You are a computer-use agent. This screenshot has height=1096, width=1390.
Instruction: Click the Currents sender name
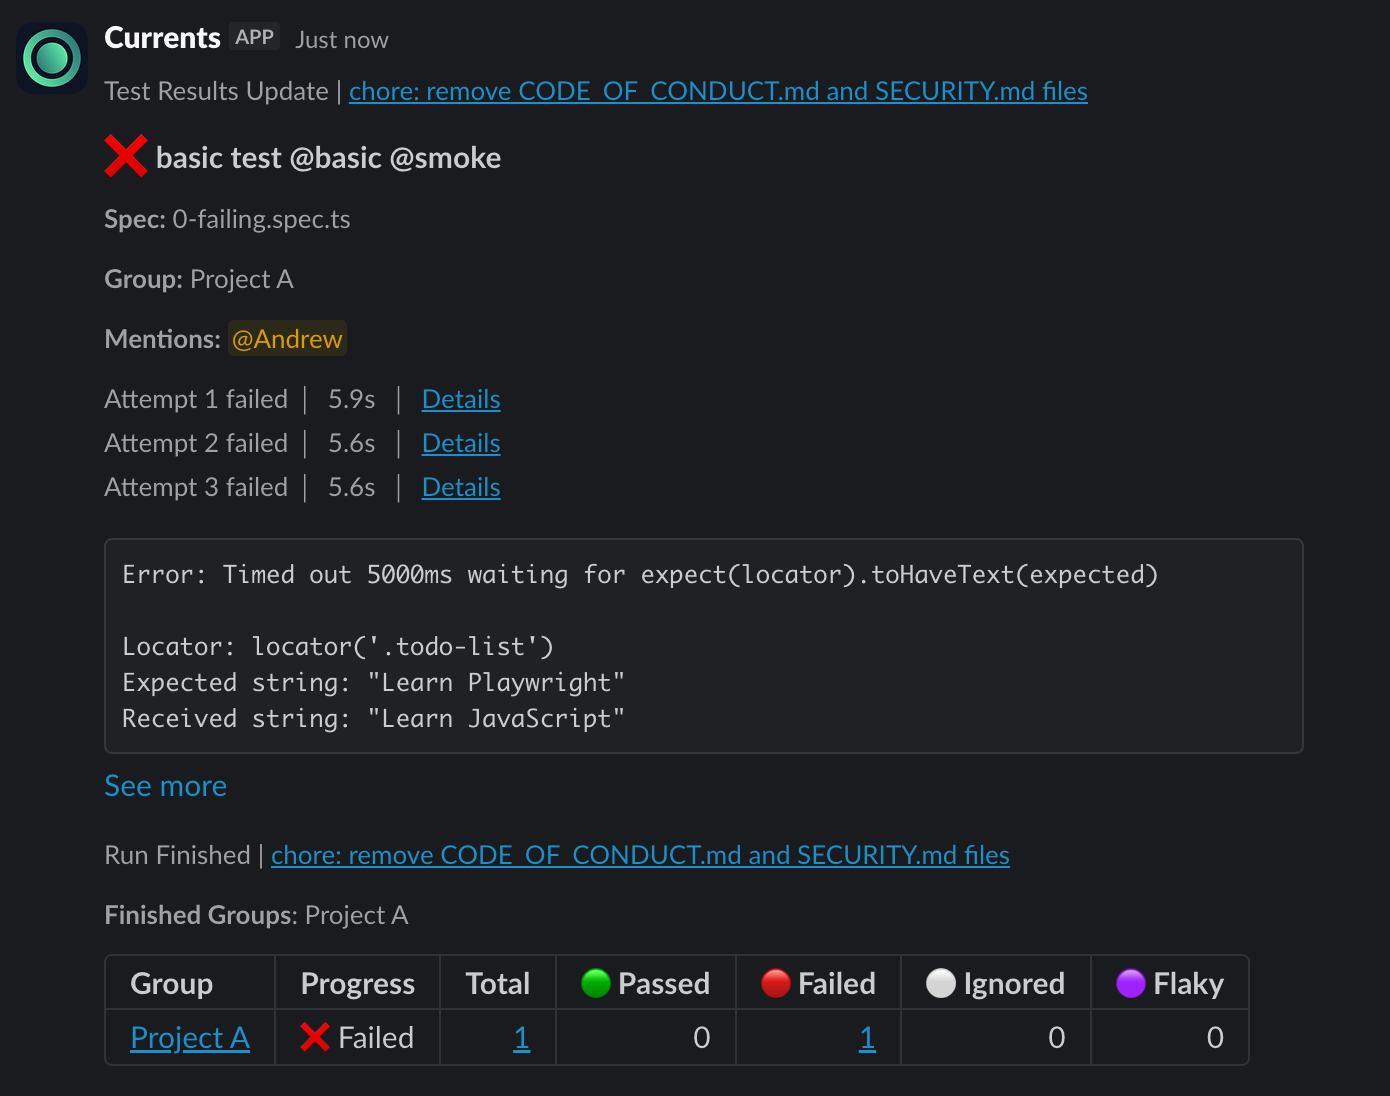coord(162,38)
